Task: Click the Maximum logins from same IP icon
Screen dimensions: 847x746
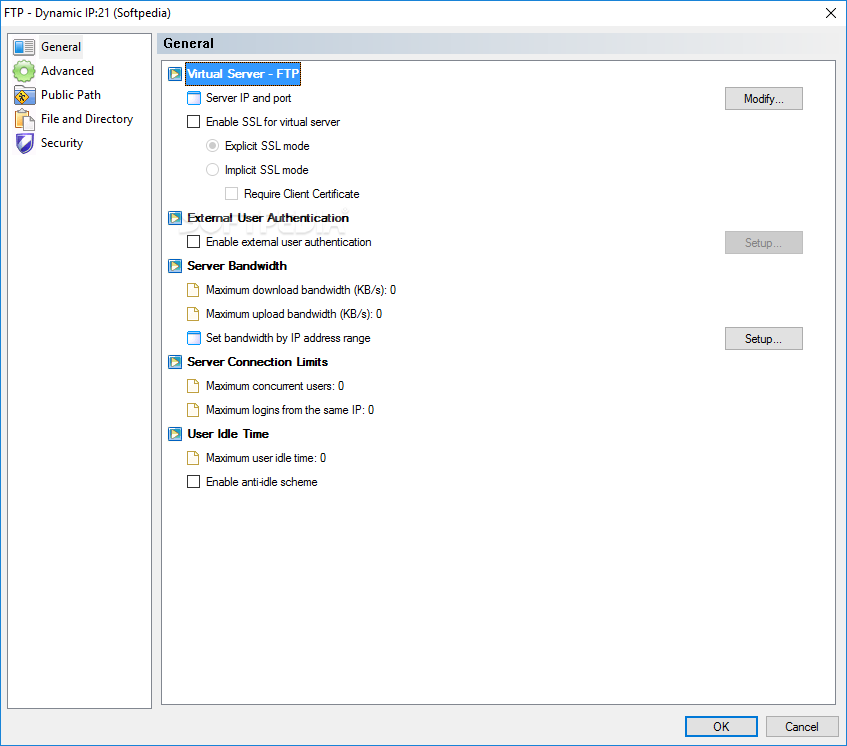Action: (193, 410)
